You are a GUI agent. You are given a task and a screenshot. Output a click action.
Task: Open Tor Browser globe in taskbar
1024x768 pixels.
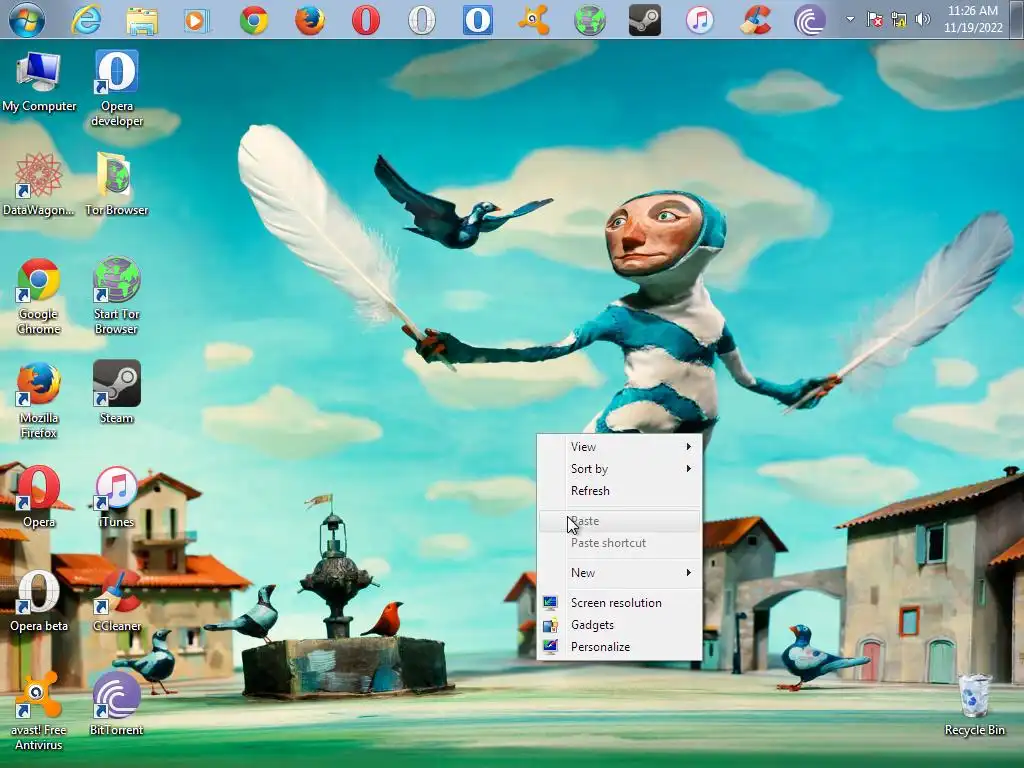point(589,20)
